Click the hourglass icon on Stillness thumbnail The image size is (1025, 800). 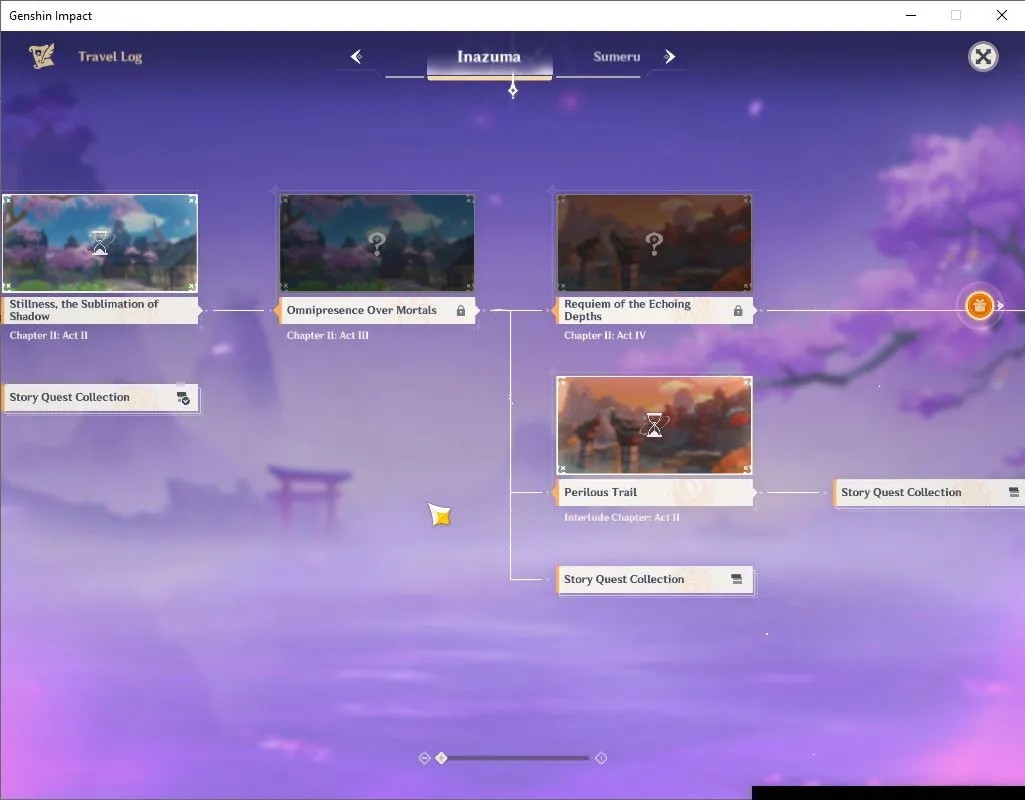99,243
